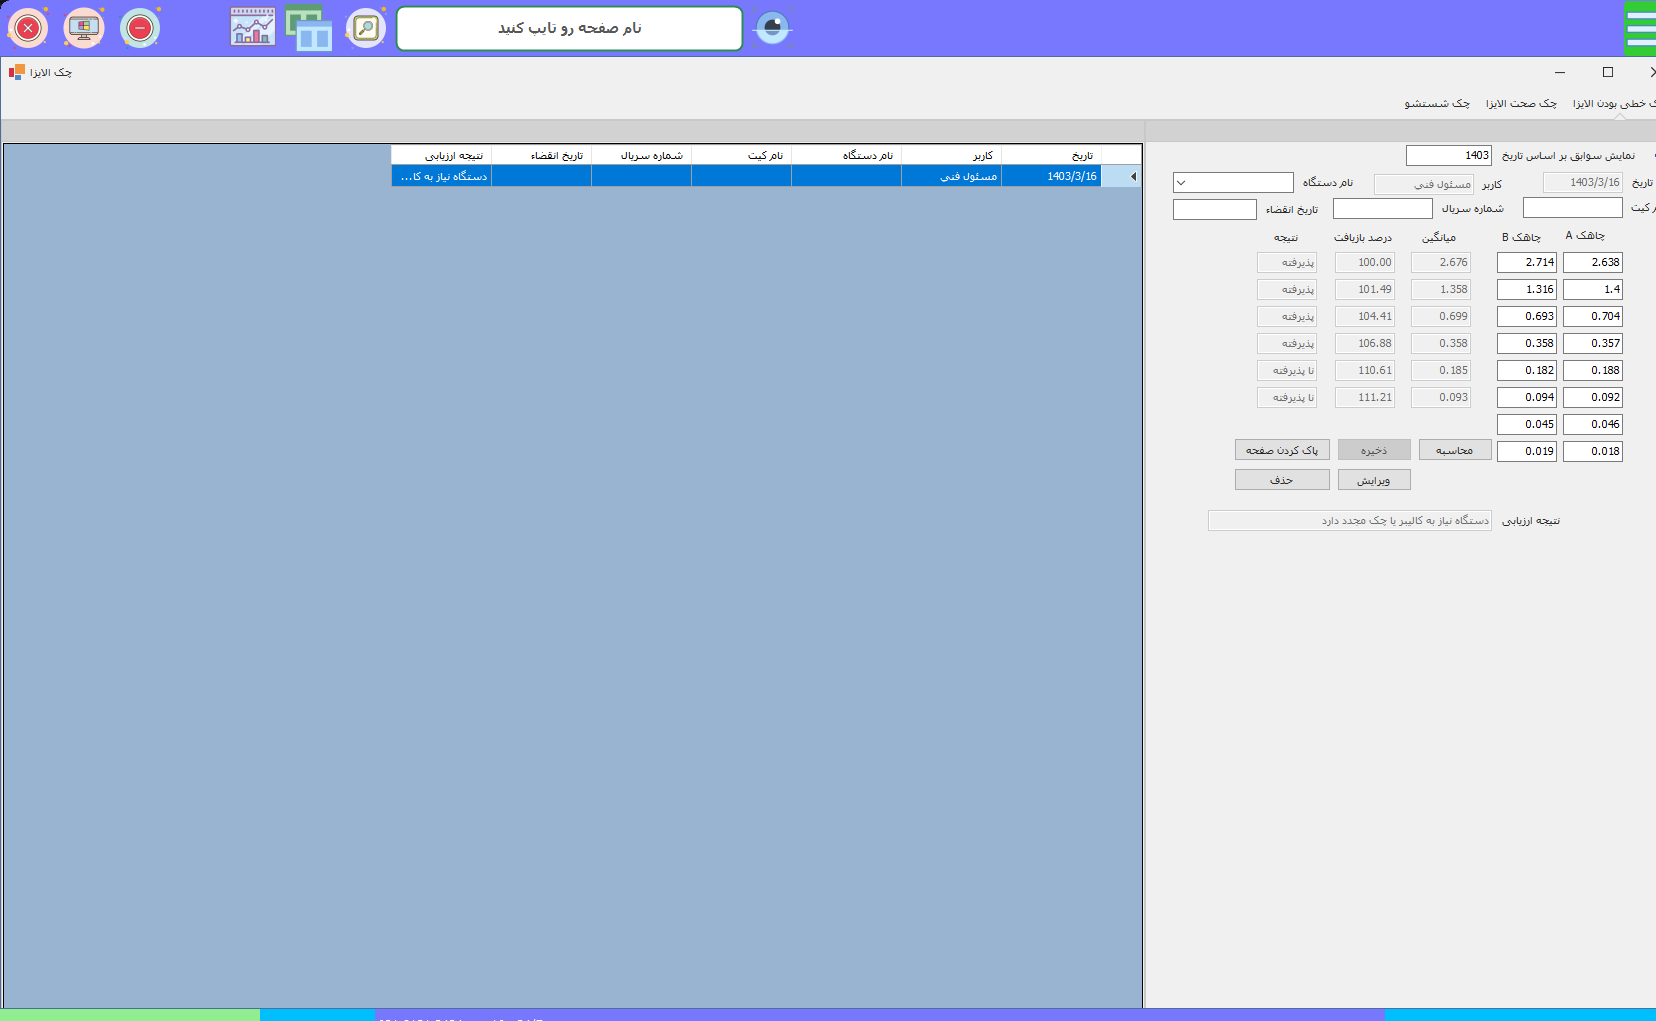Click the red minus minimize icon

pos(140,28)
